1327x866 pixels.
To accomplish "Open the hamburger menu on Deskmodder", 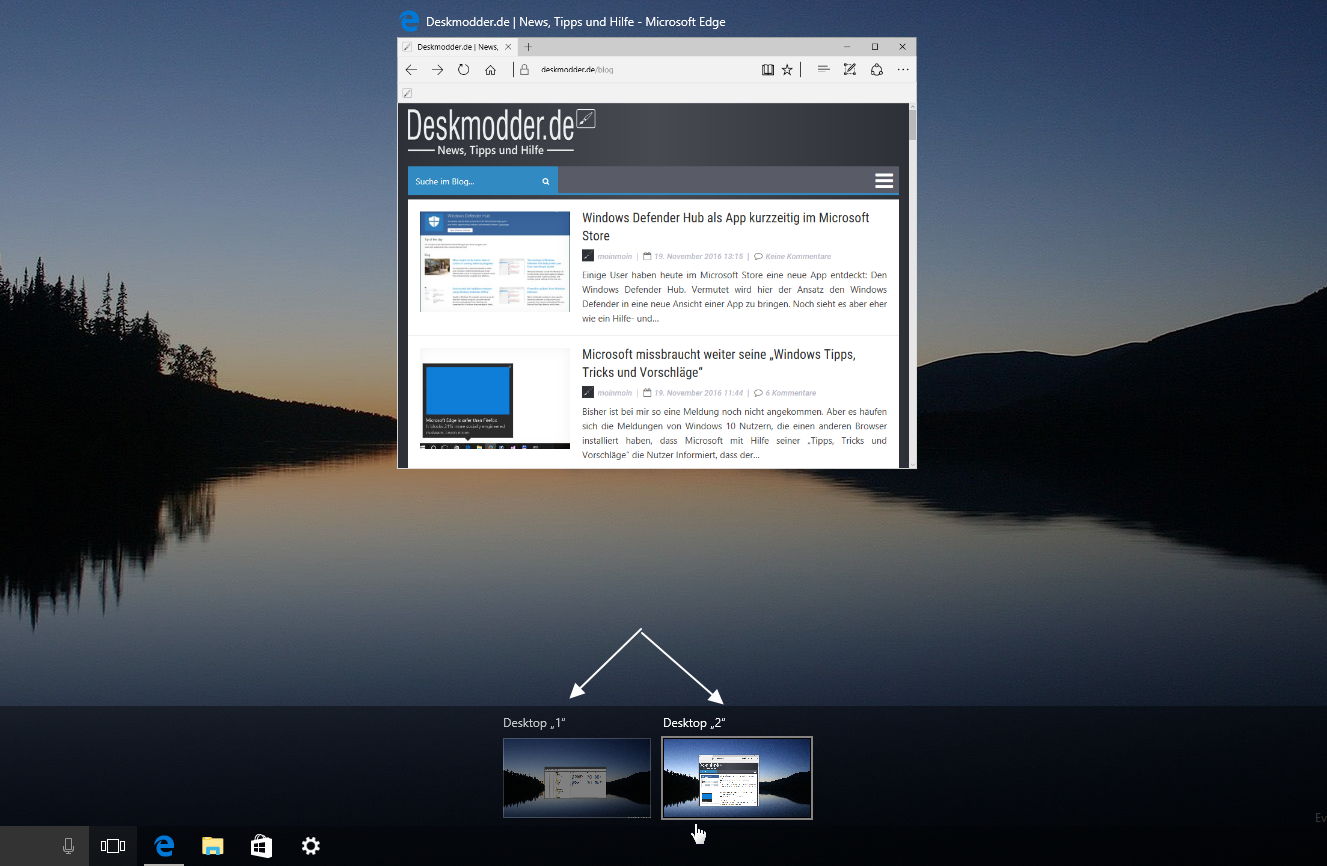I will tap(884, 181).
